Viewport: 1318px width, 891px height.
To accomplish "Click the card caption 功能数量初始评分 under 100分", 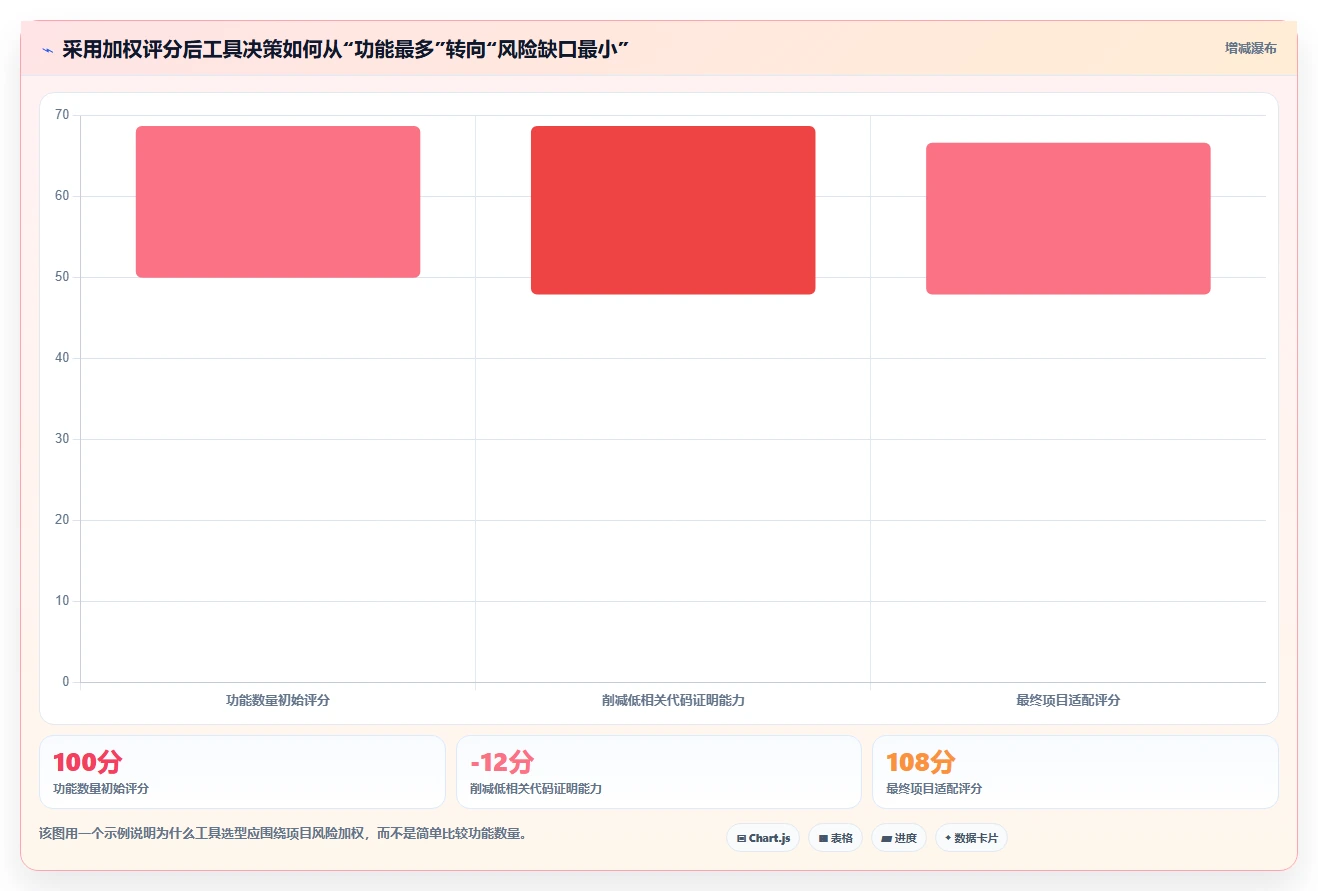I will point(101,788).
